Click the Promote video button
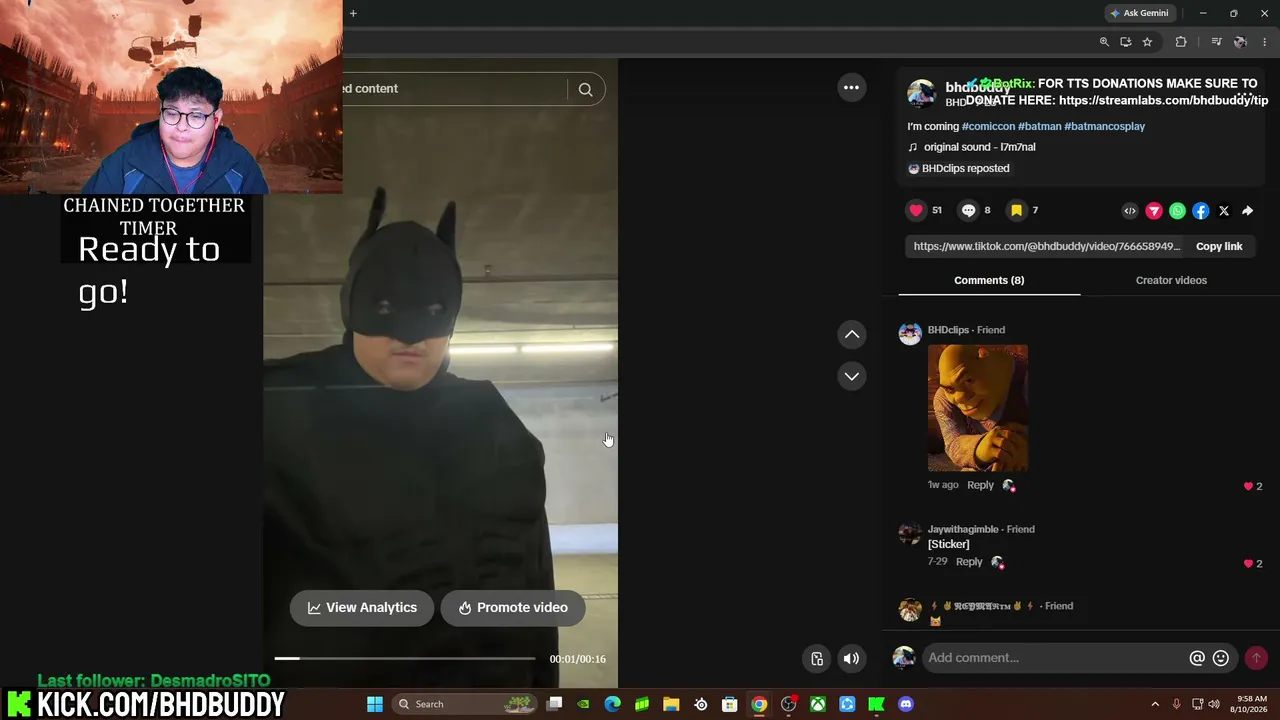The width and height of the screenshot is (1280, 720). click(513, 608)
